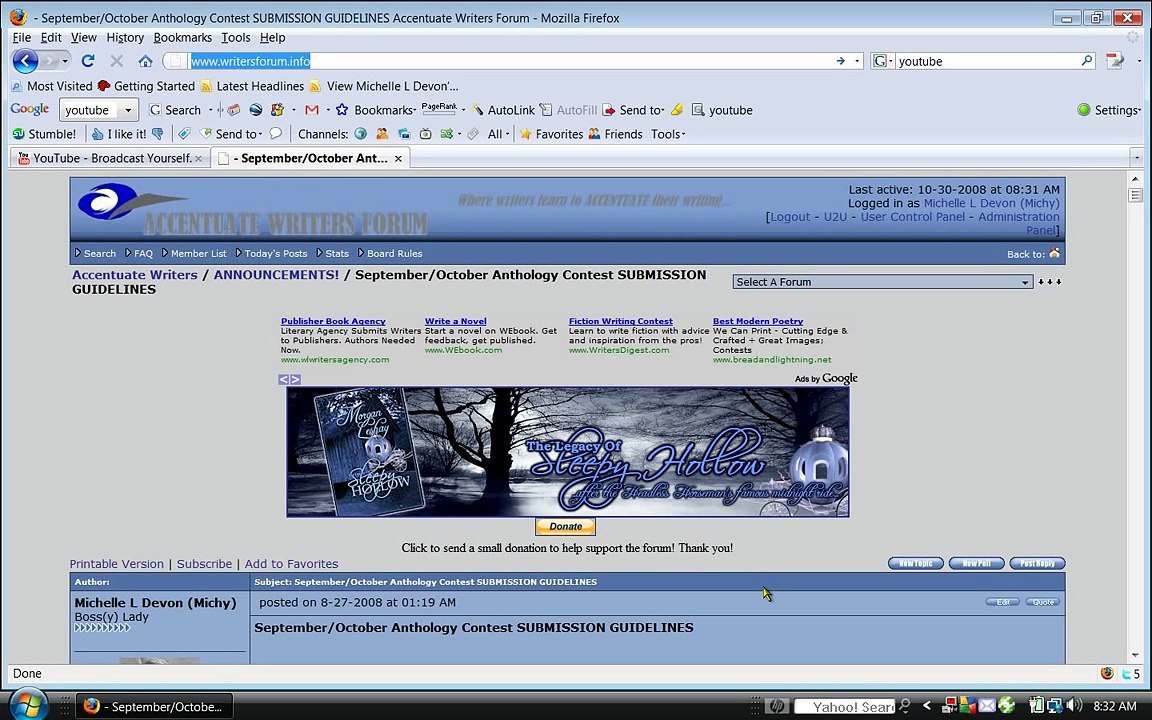
Task: Click the Bookmarks star in Google toolbar
Action: [342, 110]
